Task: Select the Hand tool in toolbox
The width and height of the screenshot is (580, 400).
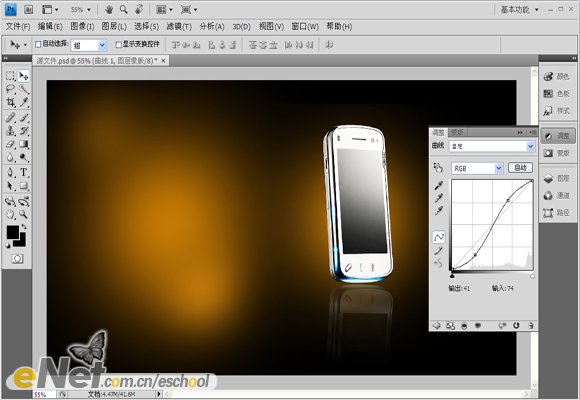Action: pyautogui.click(x=10, y=214)
